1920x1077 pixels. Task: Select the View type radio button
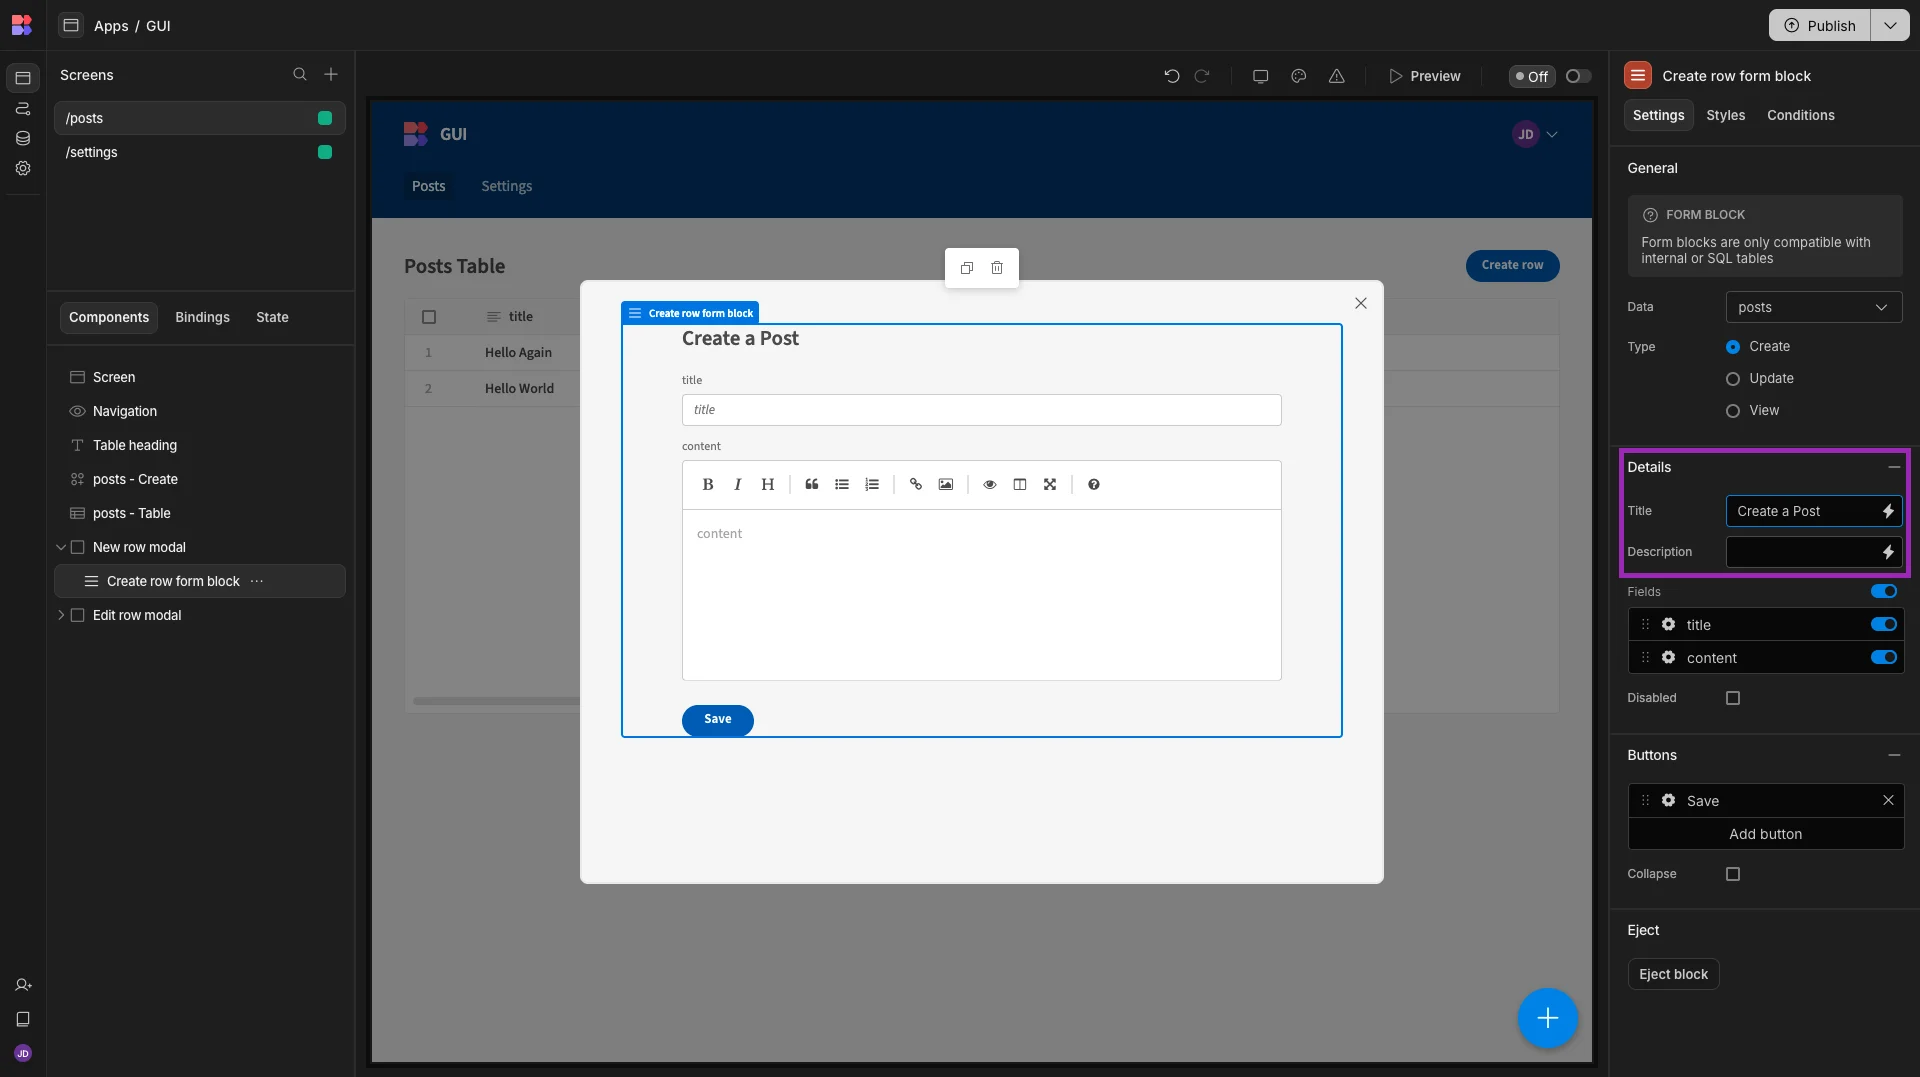[x=1733, y=411]
